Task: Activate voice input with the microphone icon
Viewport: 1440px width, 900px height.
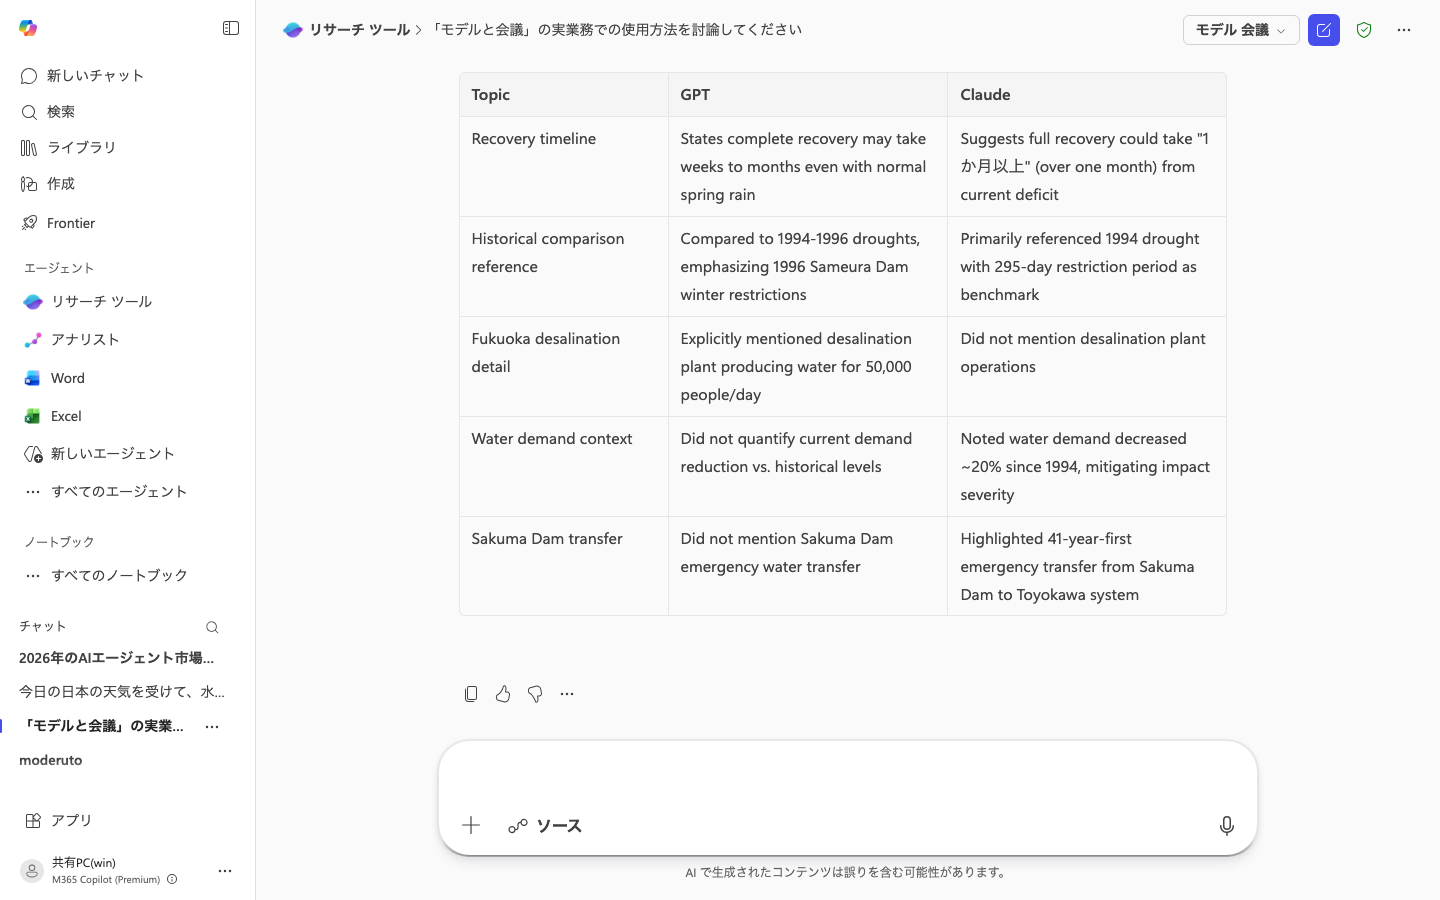Action: (1227, 826)
